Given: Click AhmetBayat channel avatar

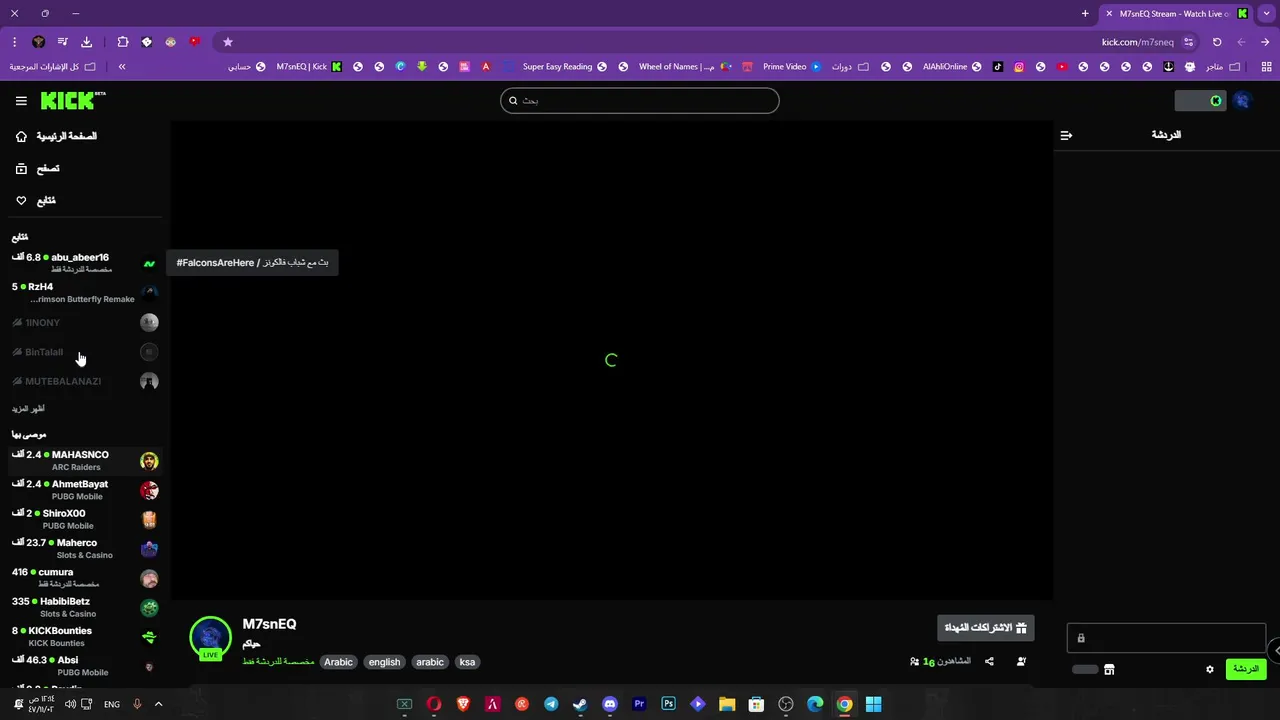Looking at the screenshot, I should click(x=149, y=490).
